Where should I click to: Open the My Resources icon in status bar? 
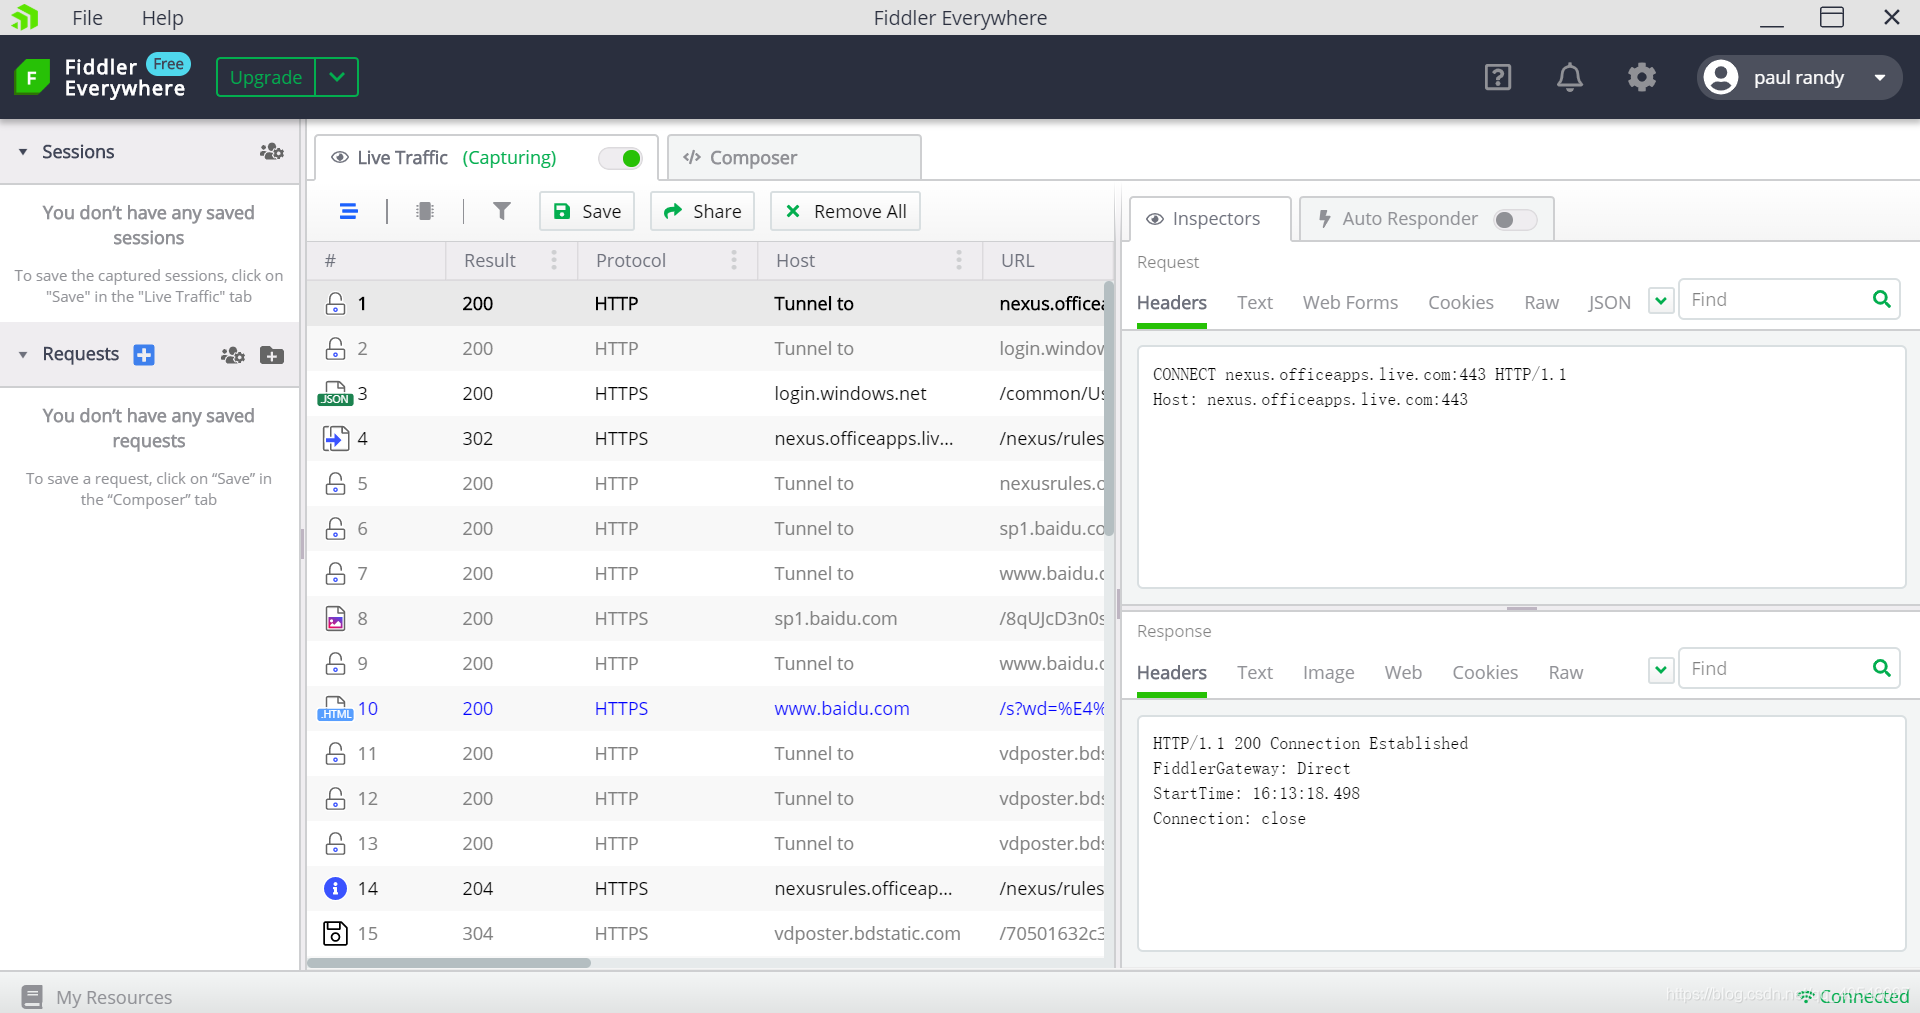point(32,997)
